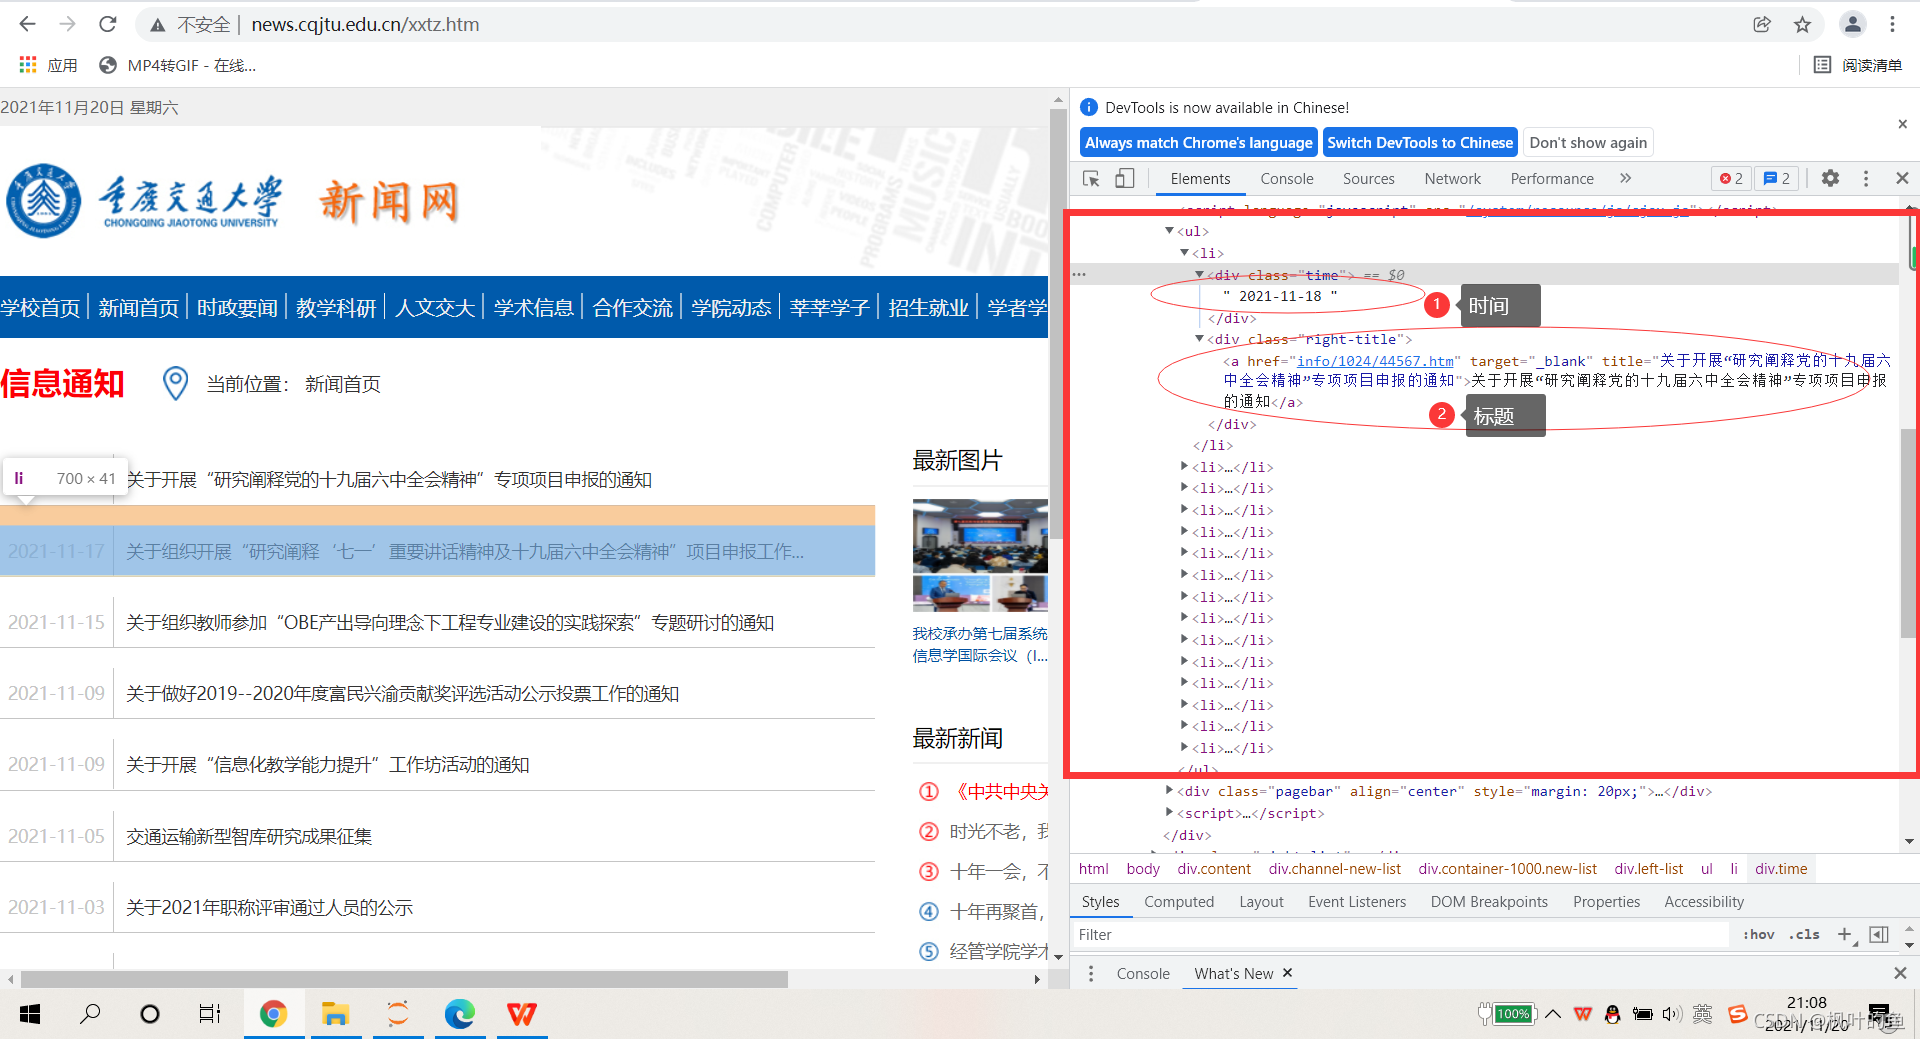Show more DevTools tabs chevron
Viewport: 1920px width, 1039px height.
click(1625, 178)
